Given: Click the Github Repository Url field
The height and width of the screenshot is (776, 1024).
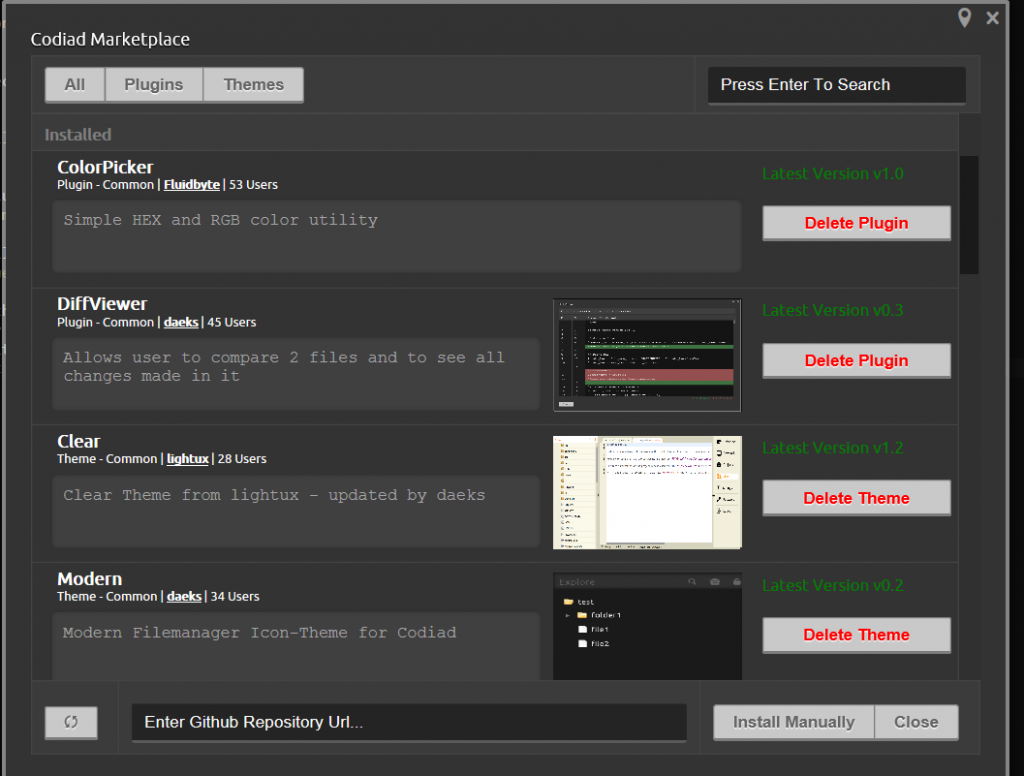Looking at the screenshot, I should (x=408, y=722).
